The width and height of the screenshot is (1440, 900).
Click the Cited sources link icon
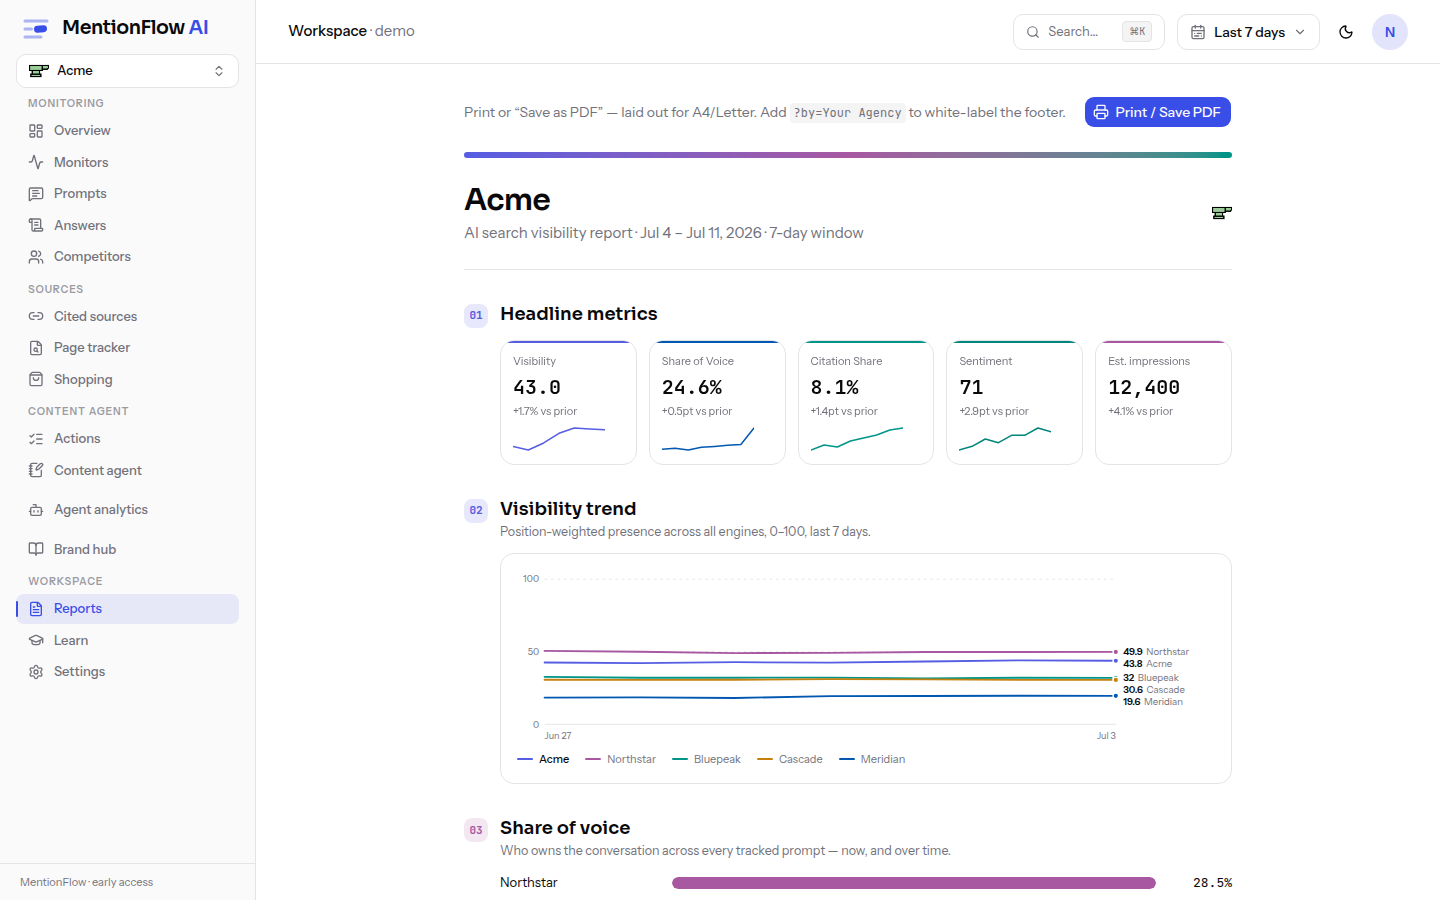click(x=36, y=316)
